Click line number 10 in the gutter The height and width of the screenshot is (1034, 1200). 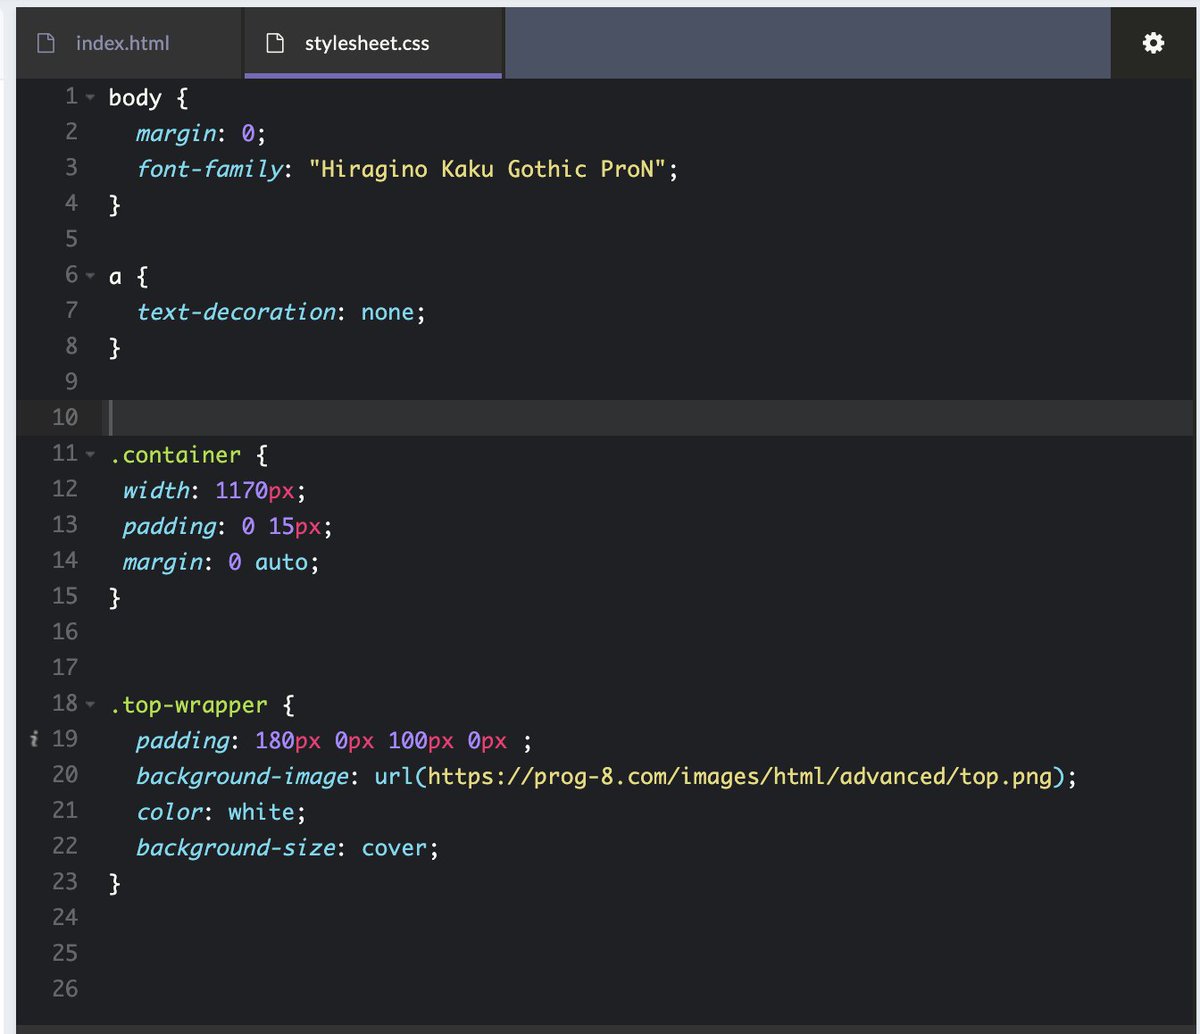tap(64, 418)
